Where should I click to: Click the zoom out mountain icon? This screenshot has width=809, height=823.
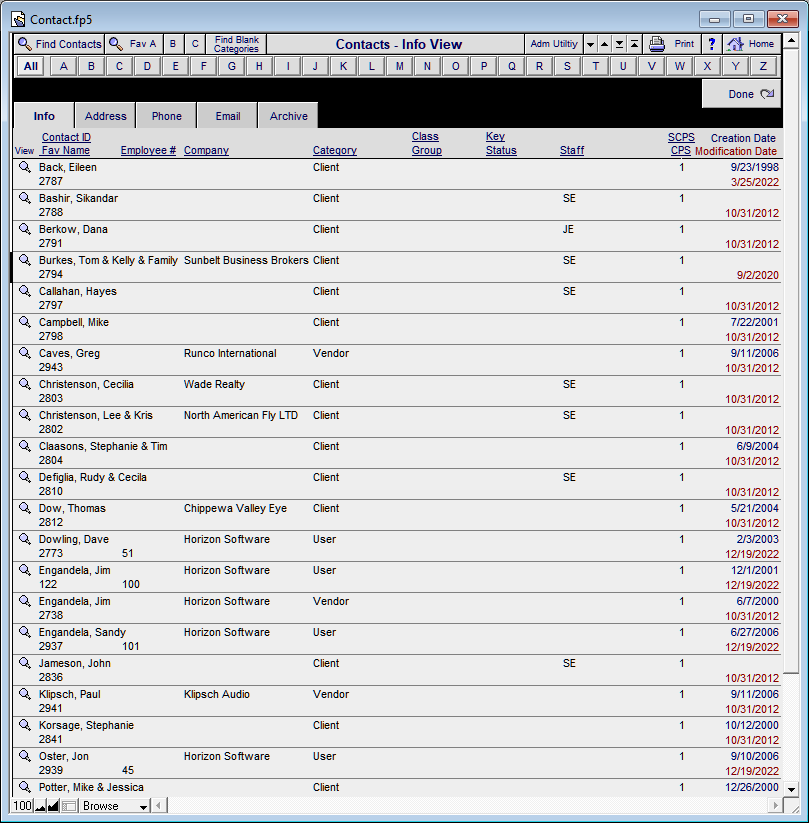40,806
